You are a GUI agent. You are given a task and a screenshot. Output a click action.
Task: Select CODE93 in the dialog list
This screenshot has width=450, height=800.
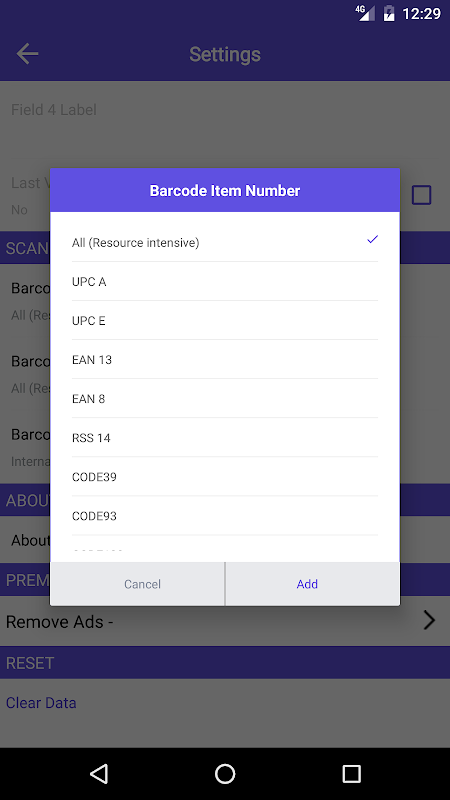tap(225, 516)
